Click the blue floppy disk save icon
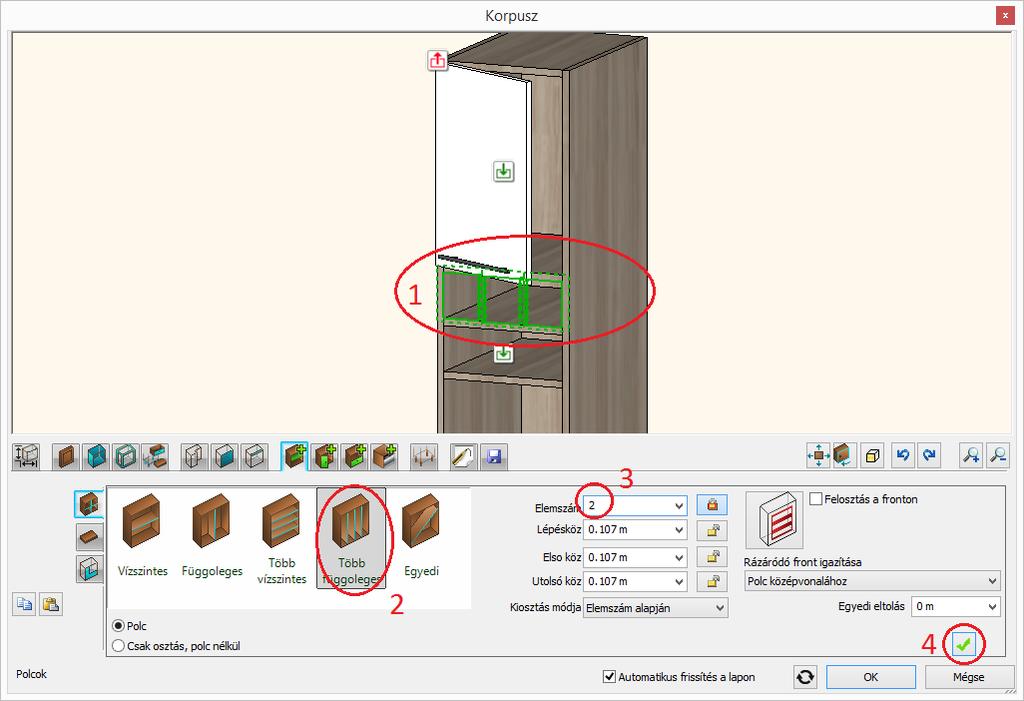 point(494,456)
